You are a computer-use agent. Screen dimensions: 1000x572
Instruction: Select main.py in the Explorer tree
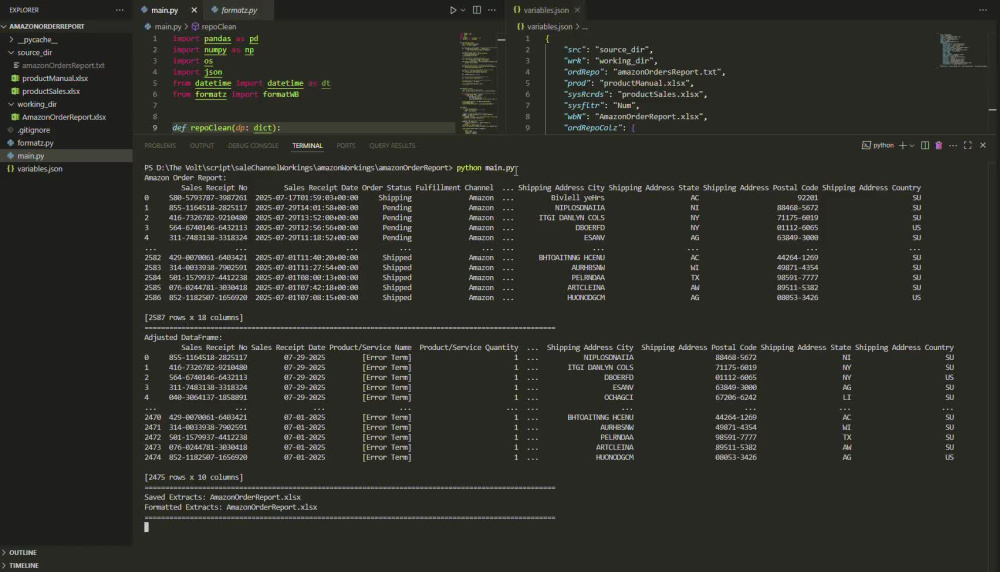pyautogui.click(x=31, y=156)
